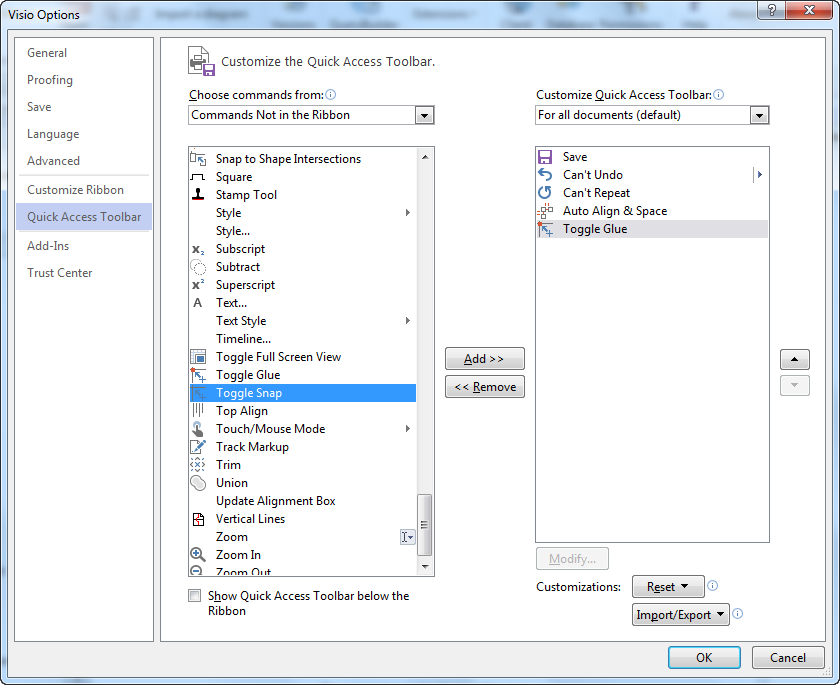Click the Can't Repeat icon

545,192
